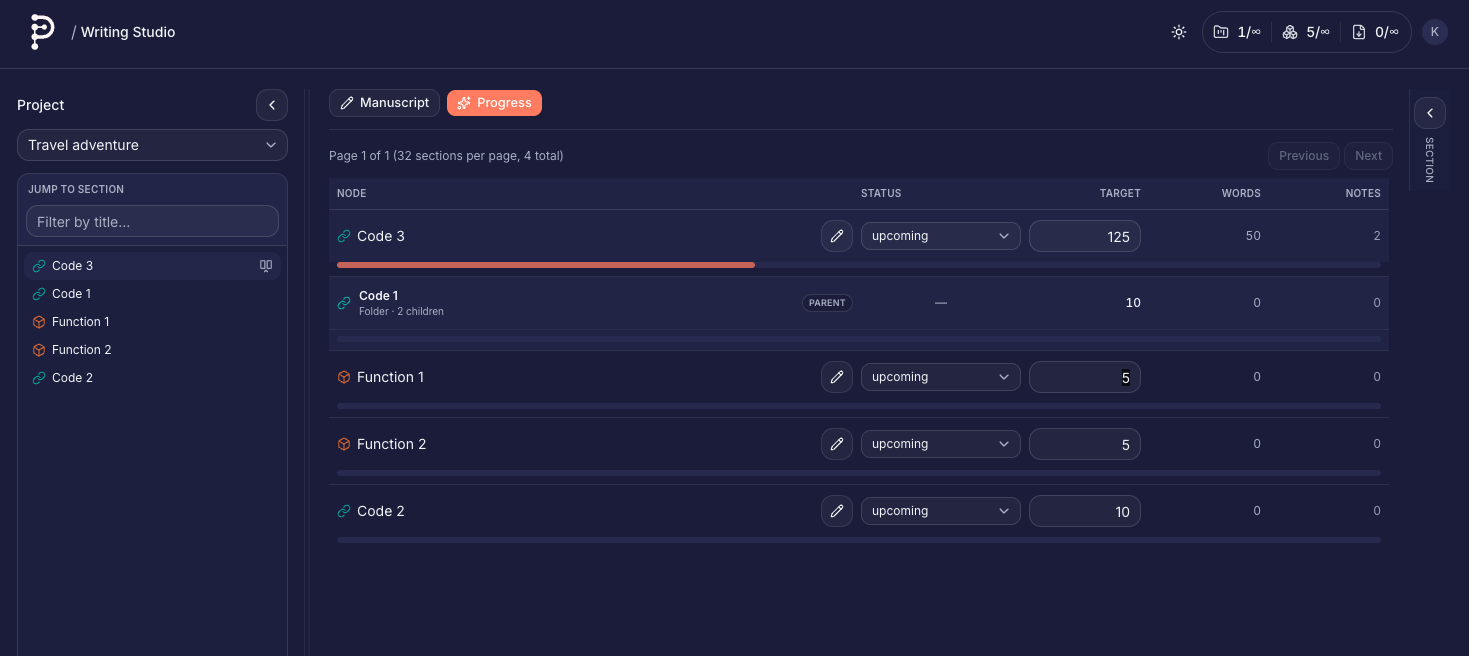Image resolution: width=1469 pixels, height=656 pixels.
Task: Open the Travel adventure project dropdown
Action: click(x=152, y=145)
